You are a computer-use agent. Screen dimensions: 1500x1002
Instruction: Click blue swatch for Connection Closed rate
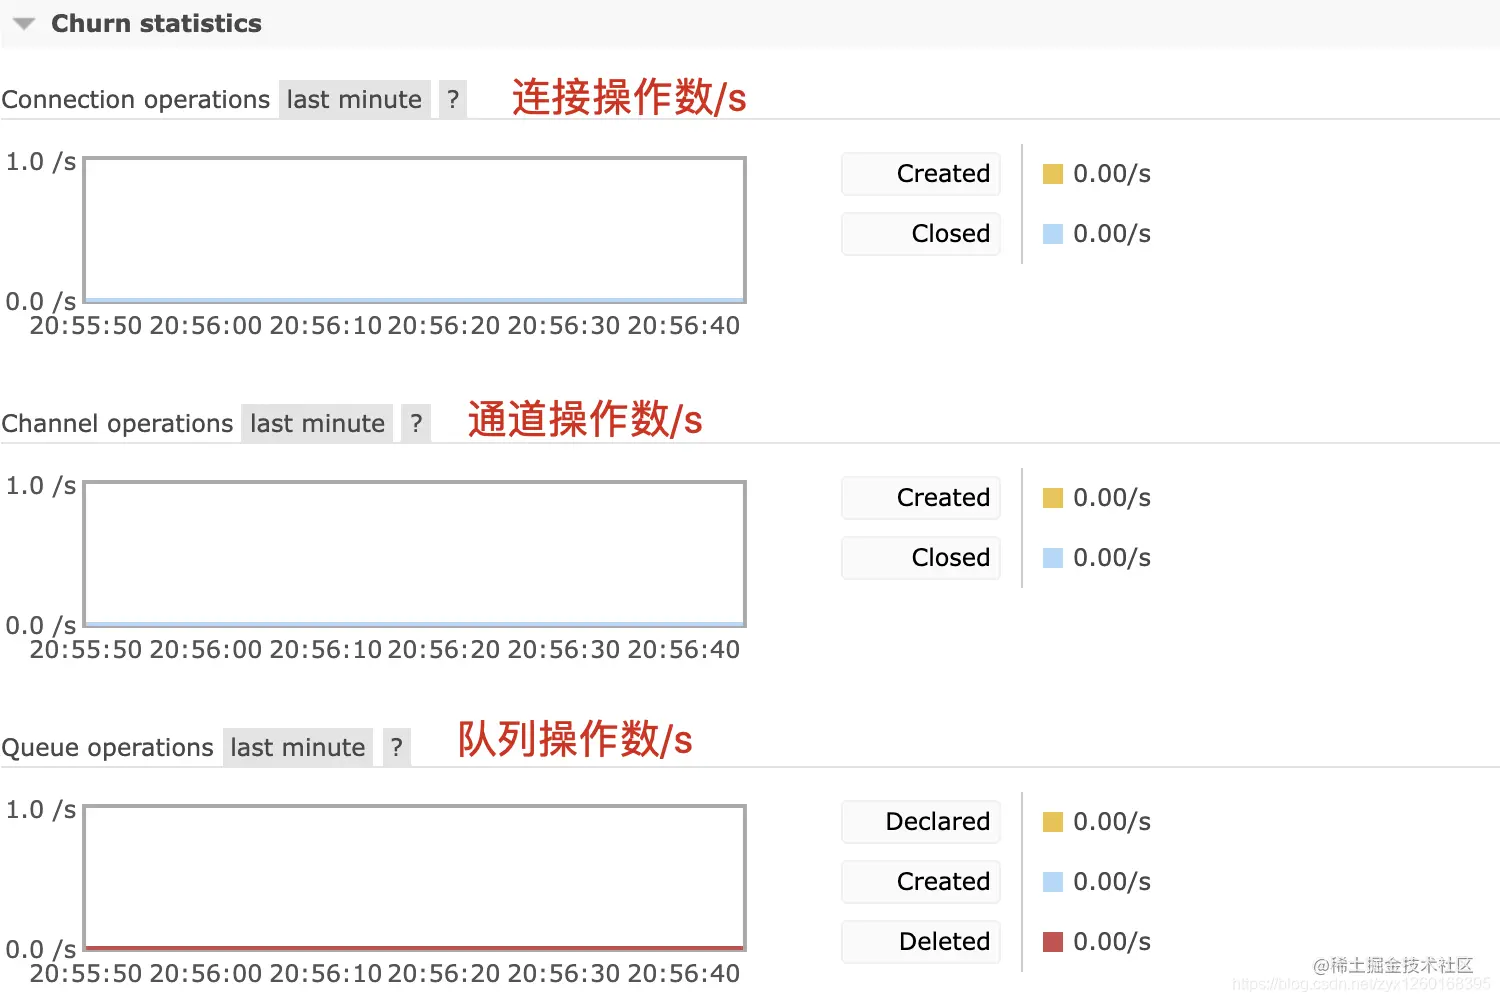pos(1052,234)
